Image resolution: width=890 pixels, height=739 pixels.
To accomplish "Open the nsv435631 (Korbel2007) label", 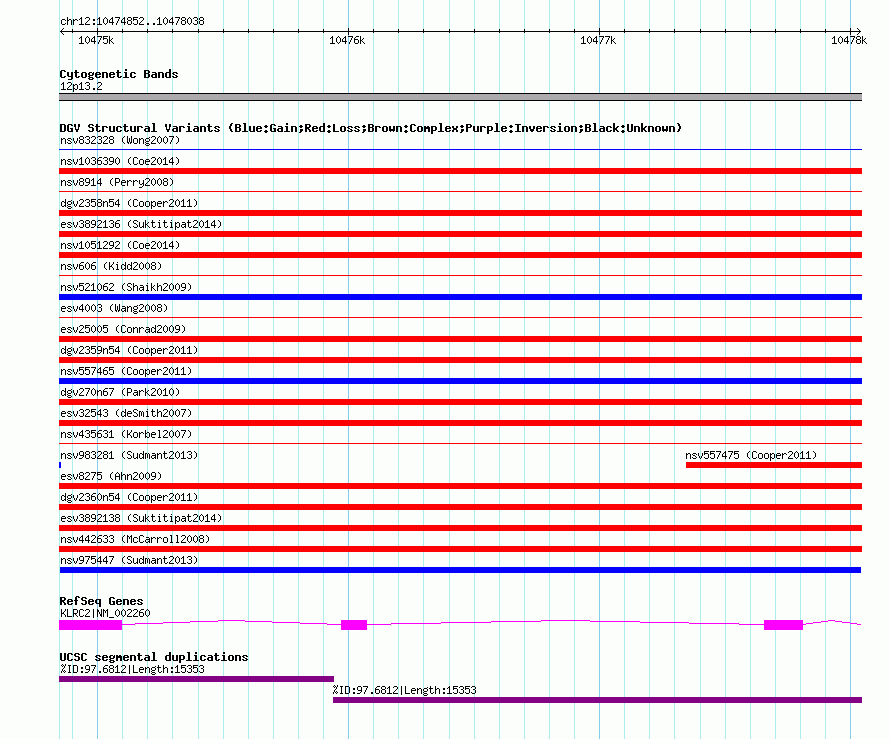I will (x=126, y=434).
